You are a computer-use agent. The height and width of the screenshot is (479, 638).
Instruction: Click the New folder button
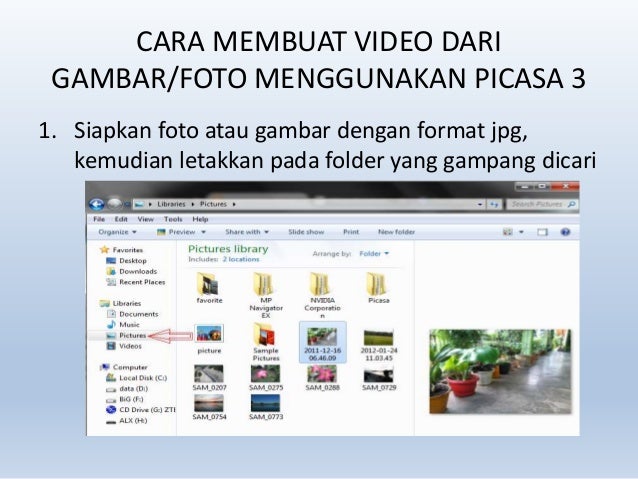coord(396,232)
